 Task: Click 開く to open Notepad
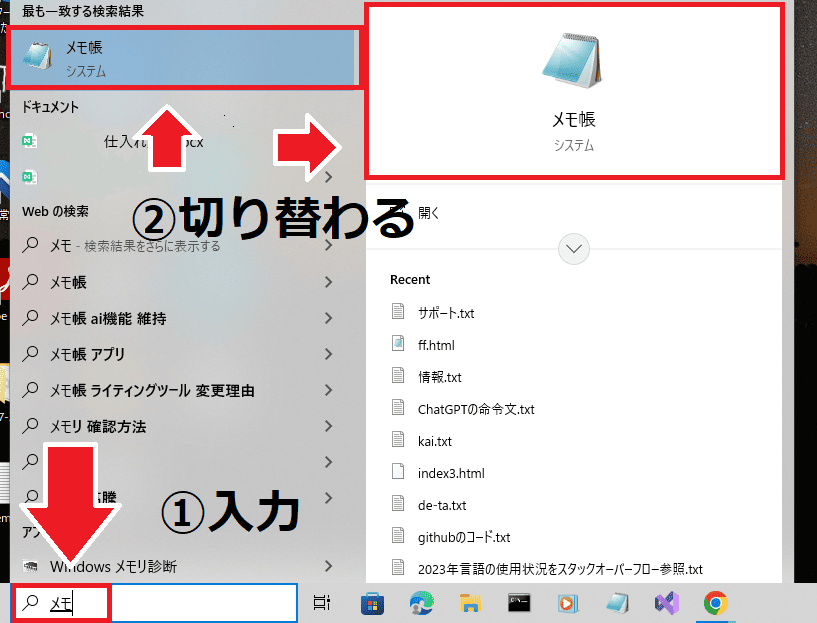point(429,213)
